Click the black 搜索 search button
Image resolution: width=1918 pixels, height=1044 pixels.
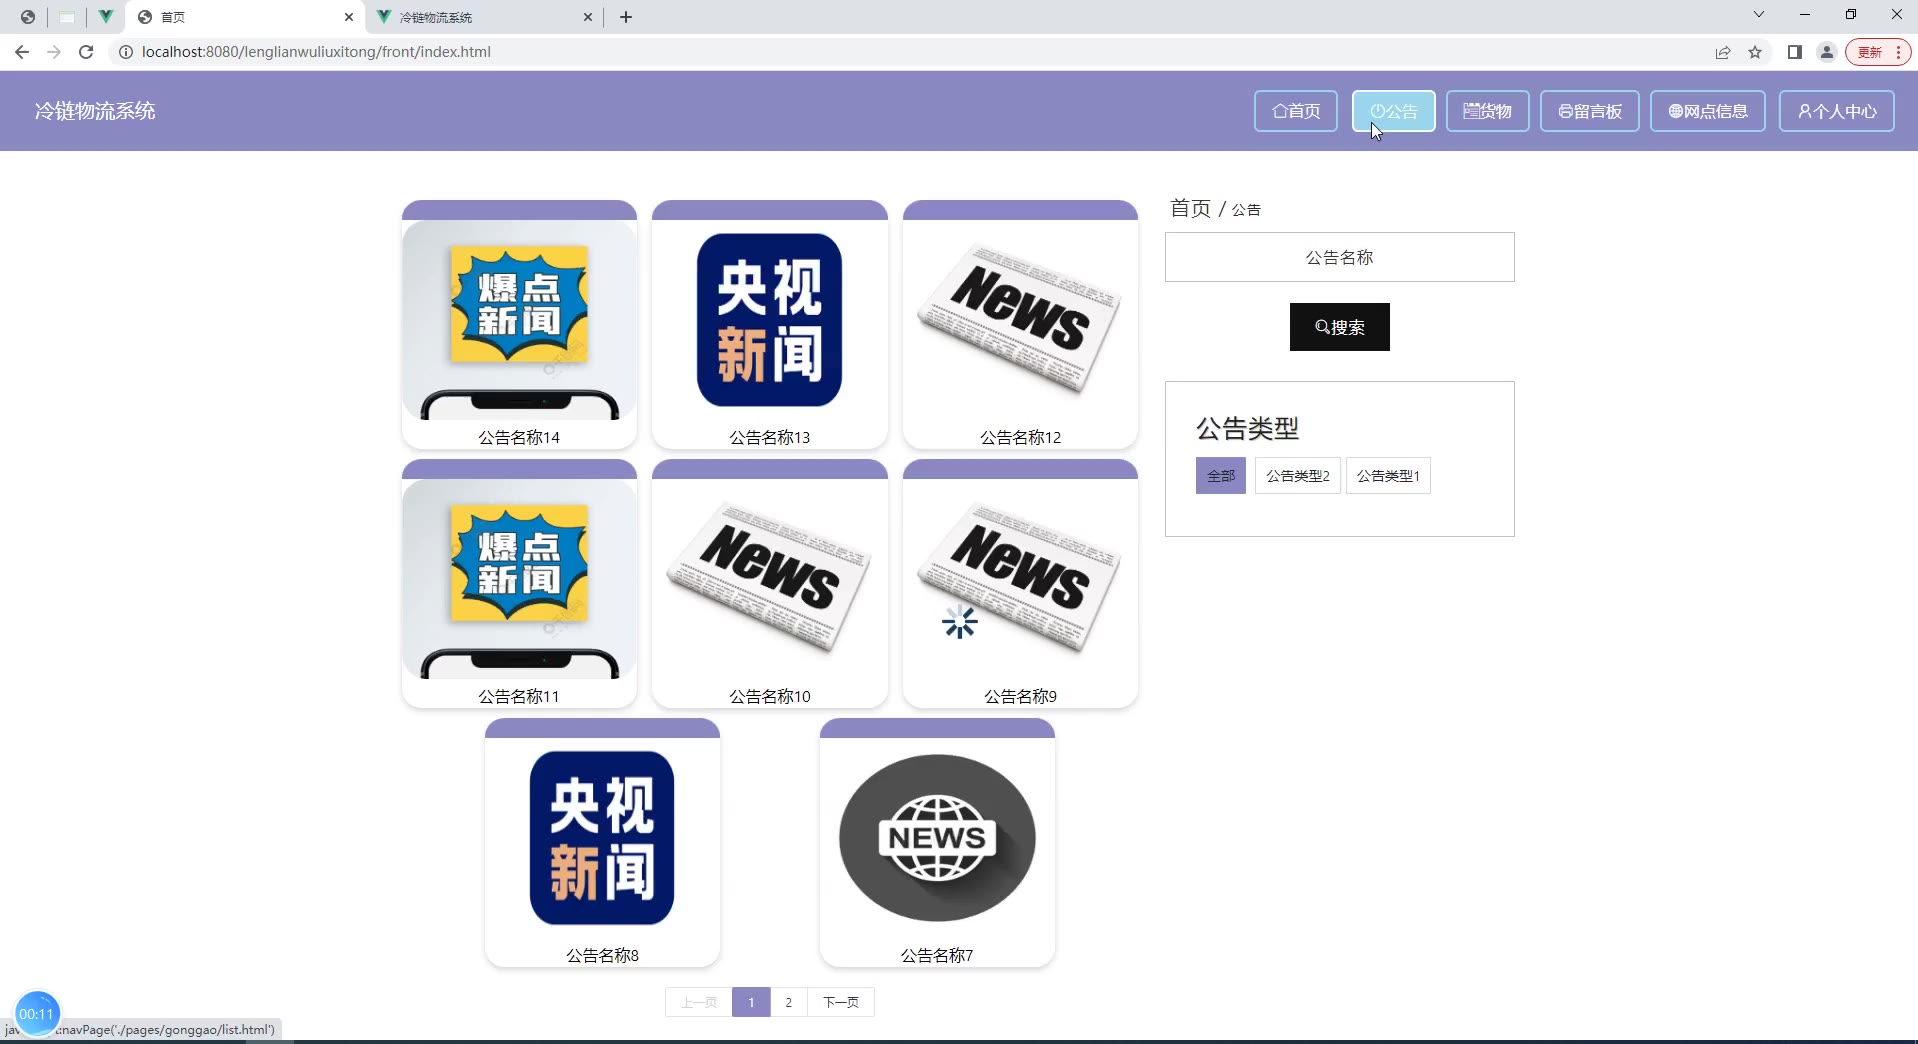pos(1340,327)
